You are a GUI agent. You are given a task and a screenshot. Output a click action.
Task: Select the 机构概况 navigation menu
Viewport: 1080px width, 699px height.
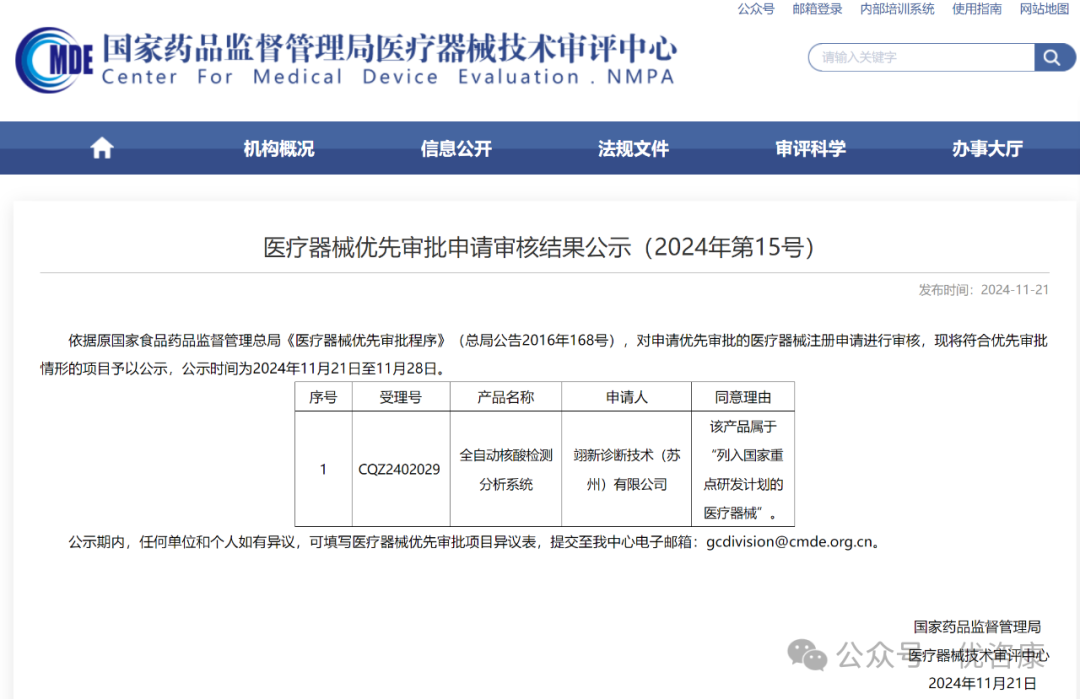click(x=279, y=149)
